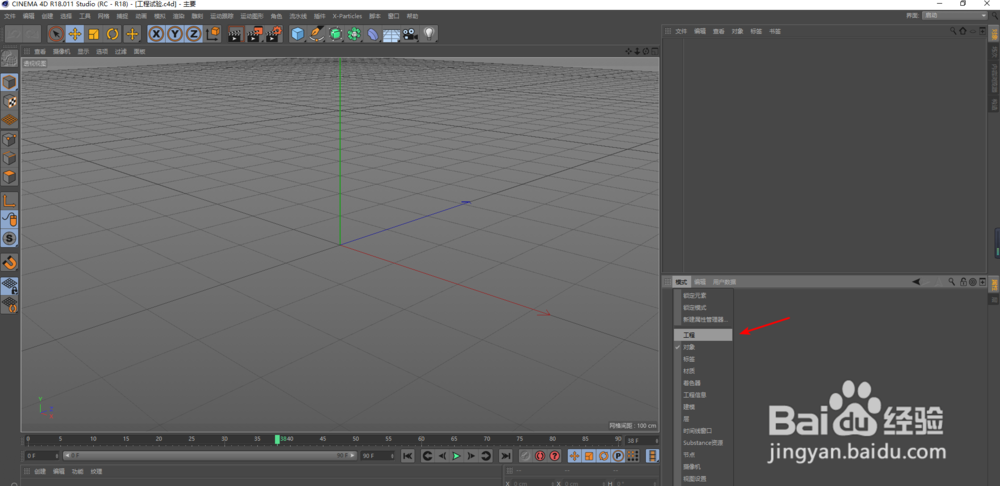
Task: Select points mode in left sidebar
Action: pos(10,140)
